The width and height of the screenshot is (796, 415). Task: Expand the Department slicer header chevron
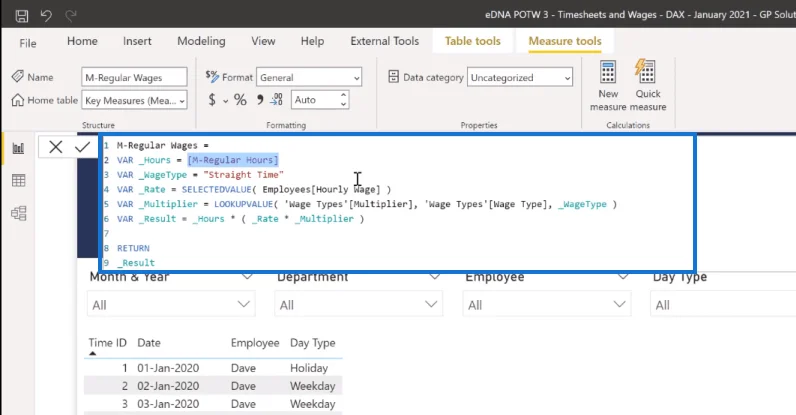[x=435, y=277]
